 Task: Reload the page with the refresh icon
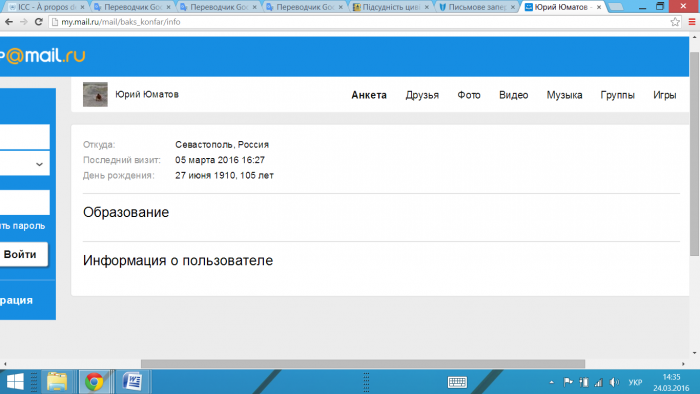point(38,22)
